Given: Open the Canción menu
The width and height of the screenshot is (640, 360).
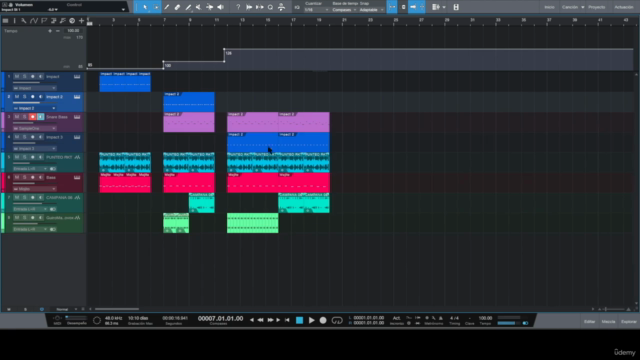Looking at the screenshot, I should tap(573, 7).
